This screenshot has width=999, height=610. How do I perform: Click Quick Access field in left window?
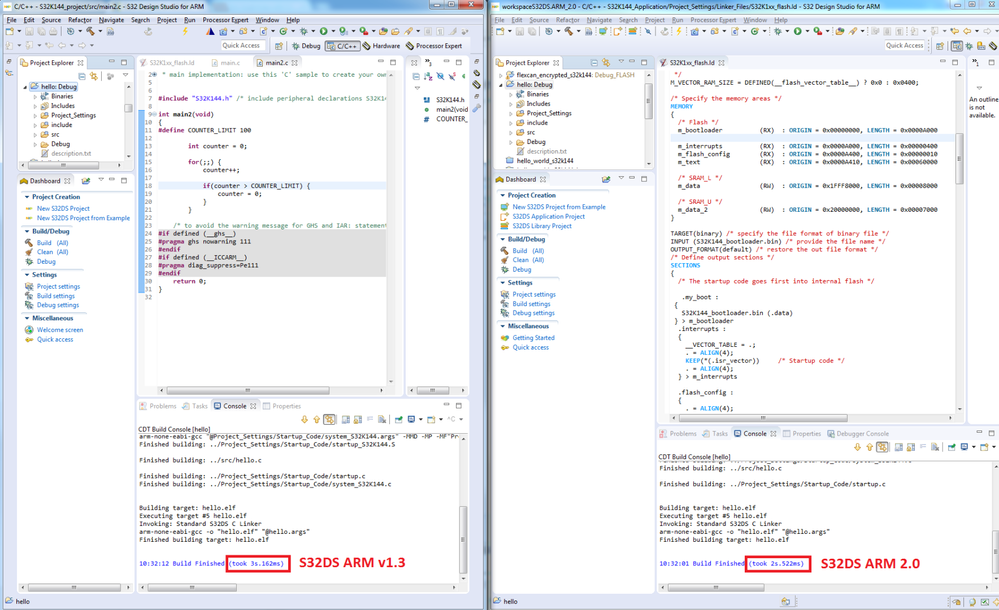[x=241, y=45]
